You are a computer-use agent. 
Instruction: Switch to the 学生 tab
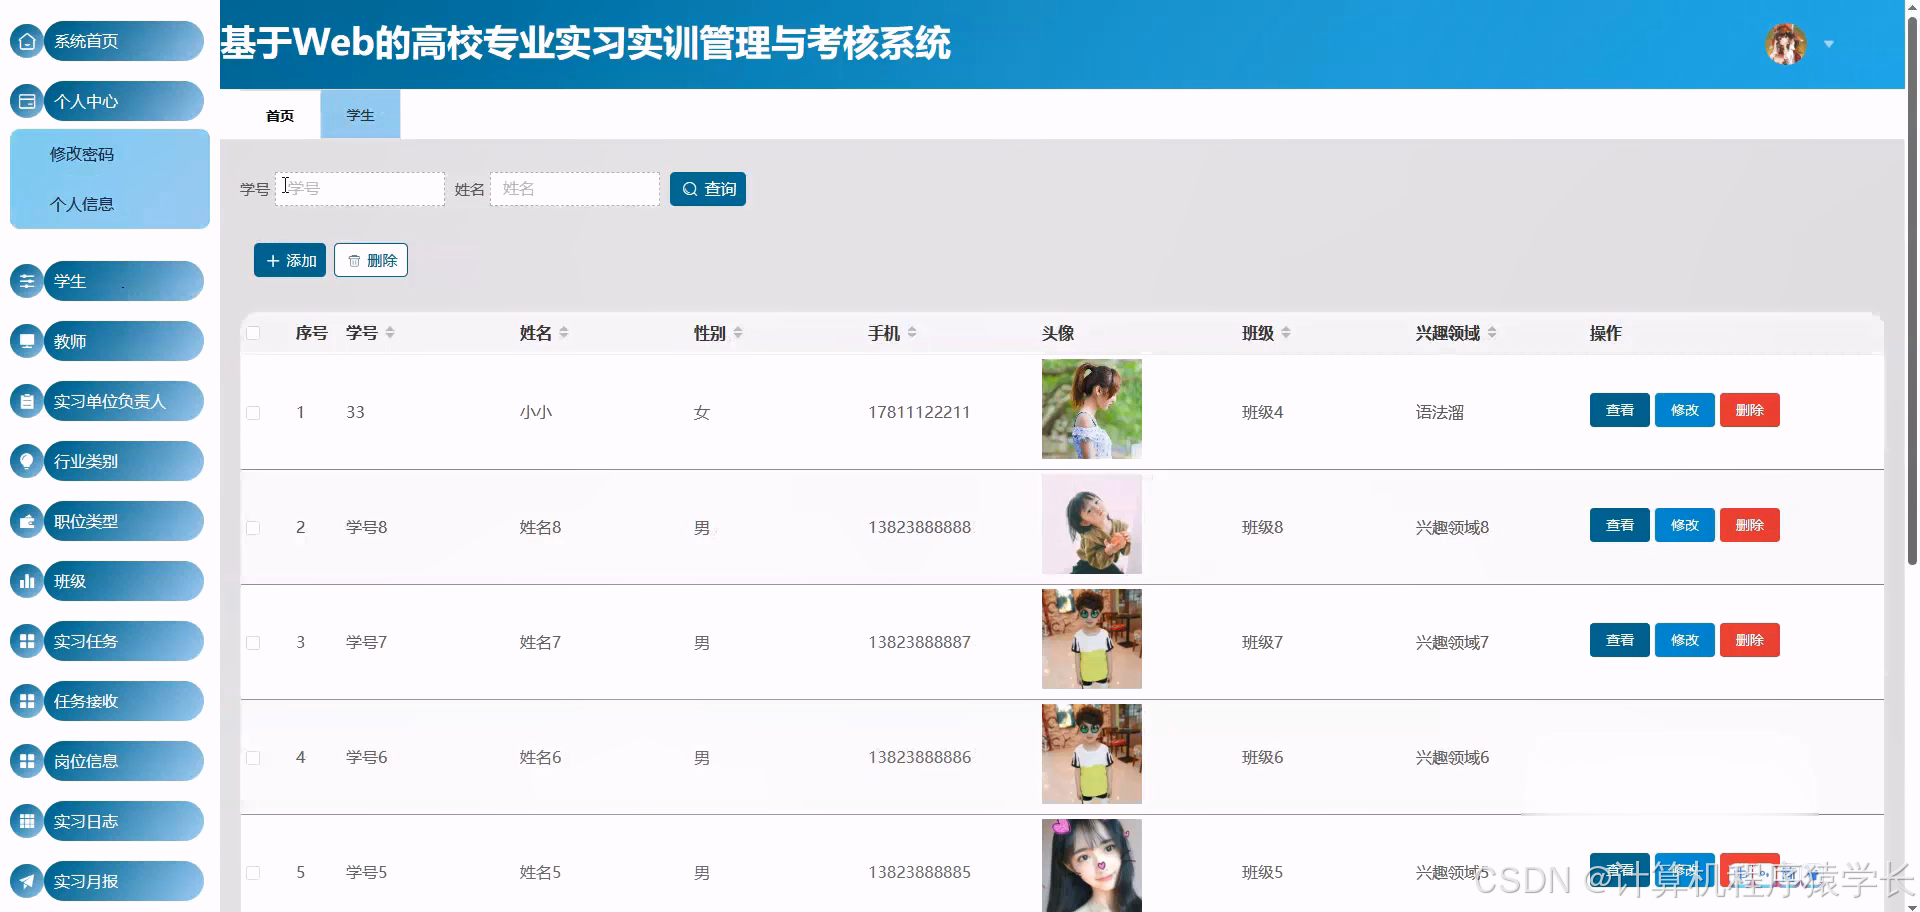pyautogui.click(x=360, y=115)
